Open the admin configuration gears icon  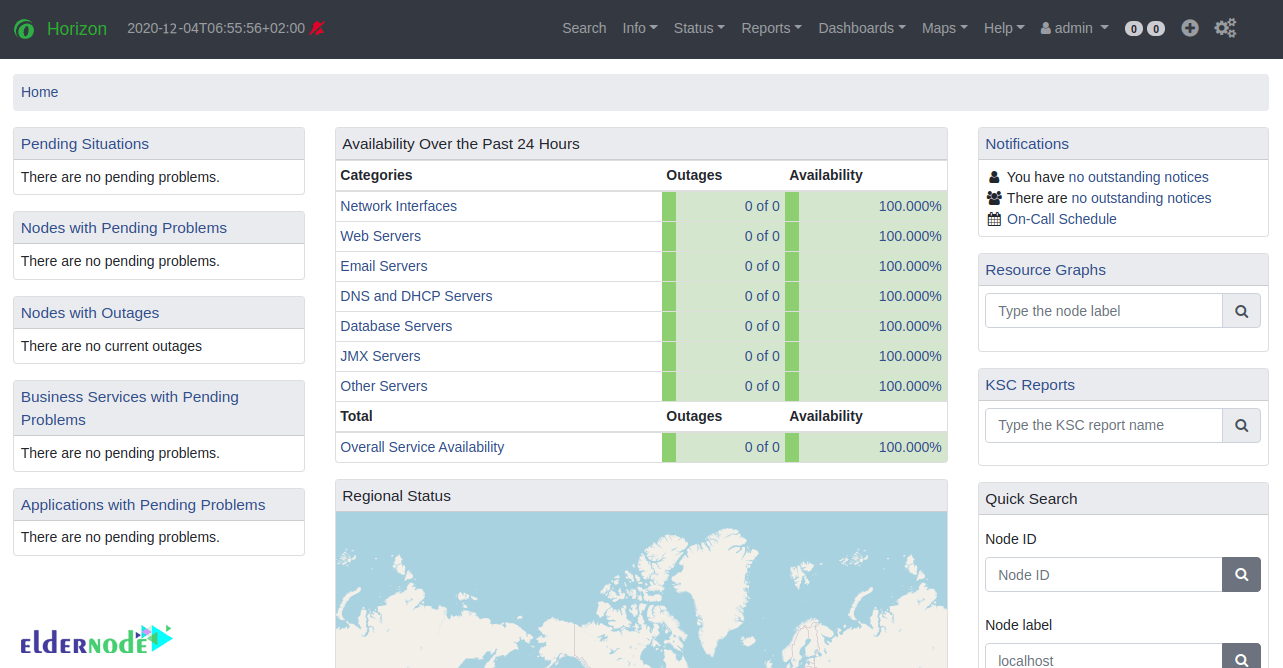tap(1225, 28)
